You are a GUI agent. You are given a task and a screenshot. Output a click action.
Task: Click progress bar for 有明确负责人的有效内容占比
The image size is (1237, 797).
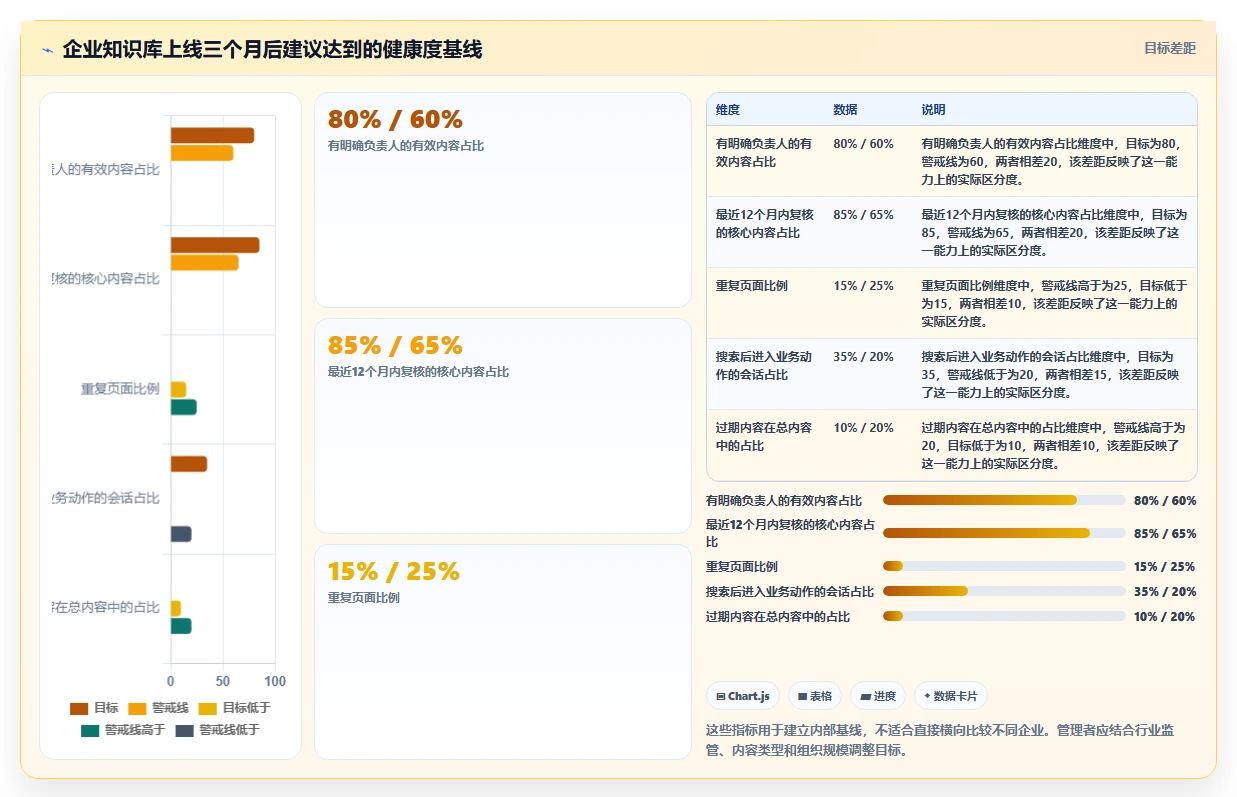coord(1004,500)
